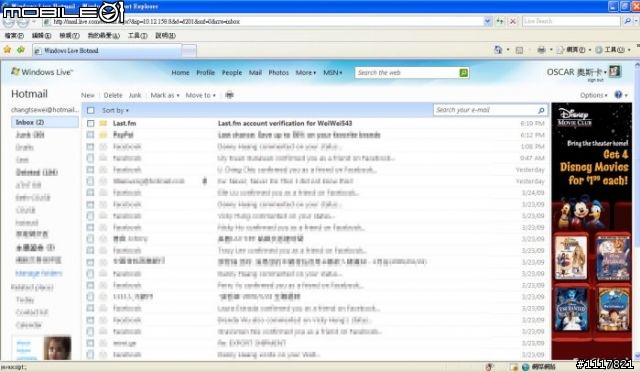Click the Disney Movie Club advertisement
Image resolution: width=640 pixels, height=372 pixels.
(x=591, y=231)
